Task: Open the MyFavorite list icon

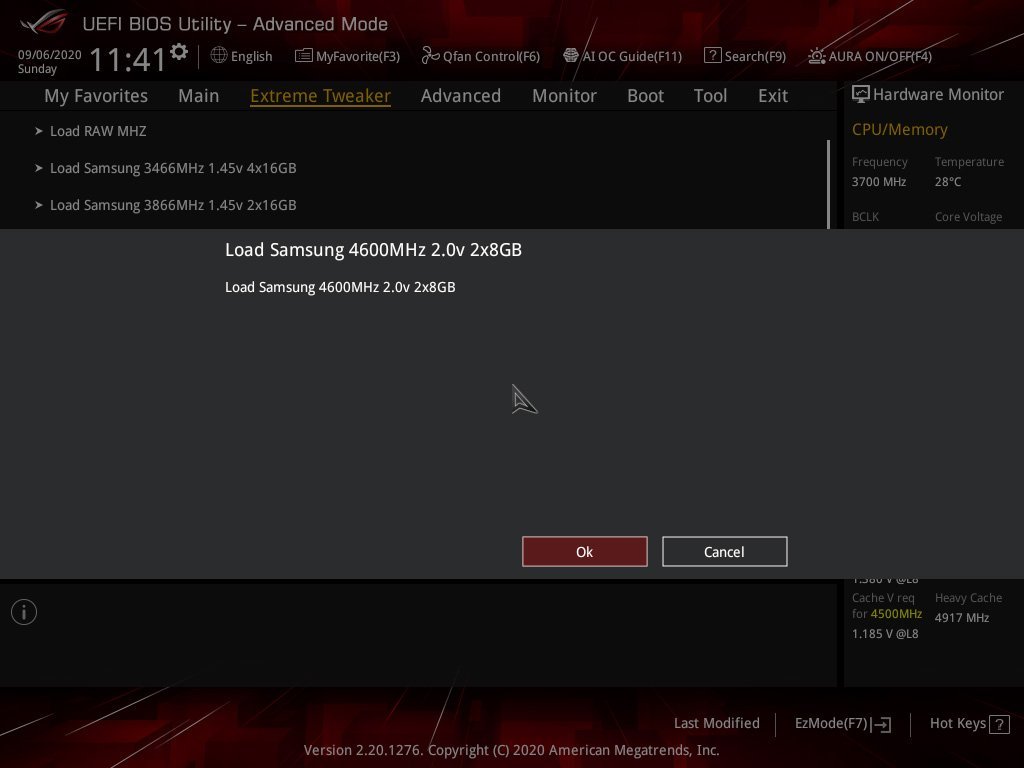Action: (304, 56)
